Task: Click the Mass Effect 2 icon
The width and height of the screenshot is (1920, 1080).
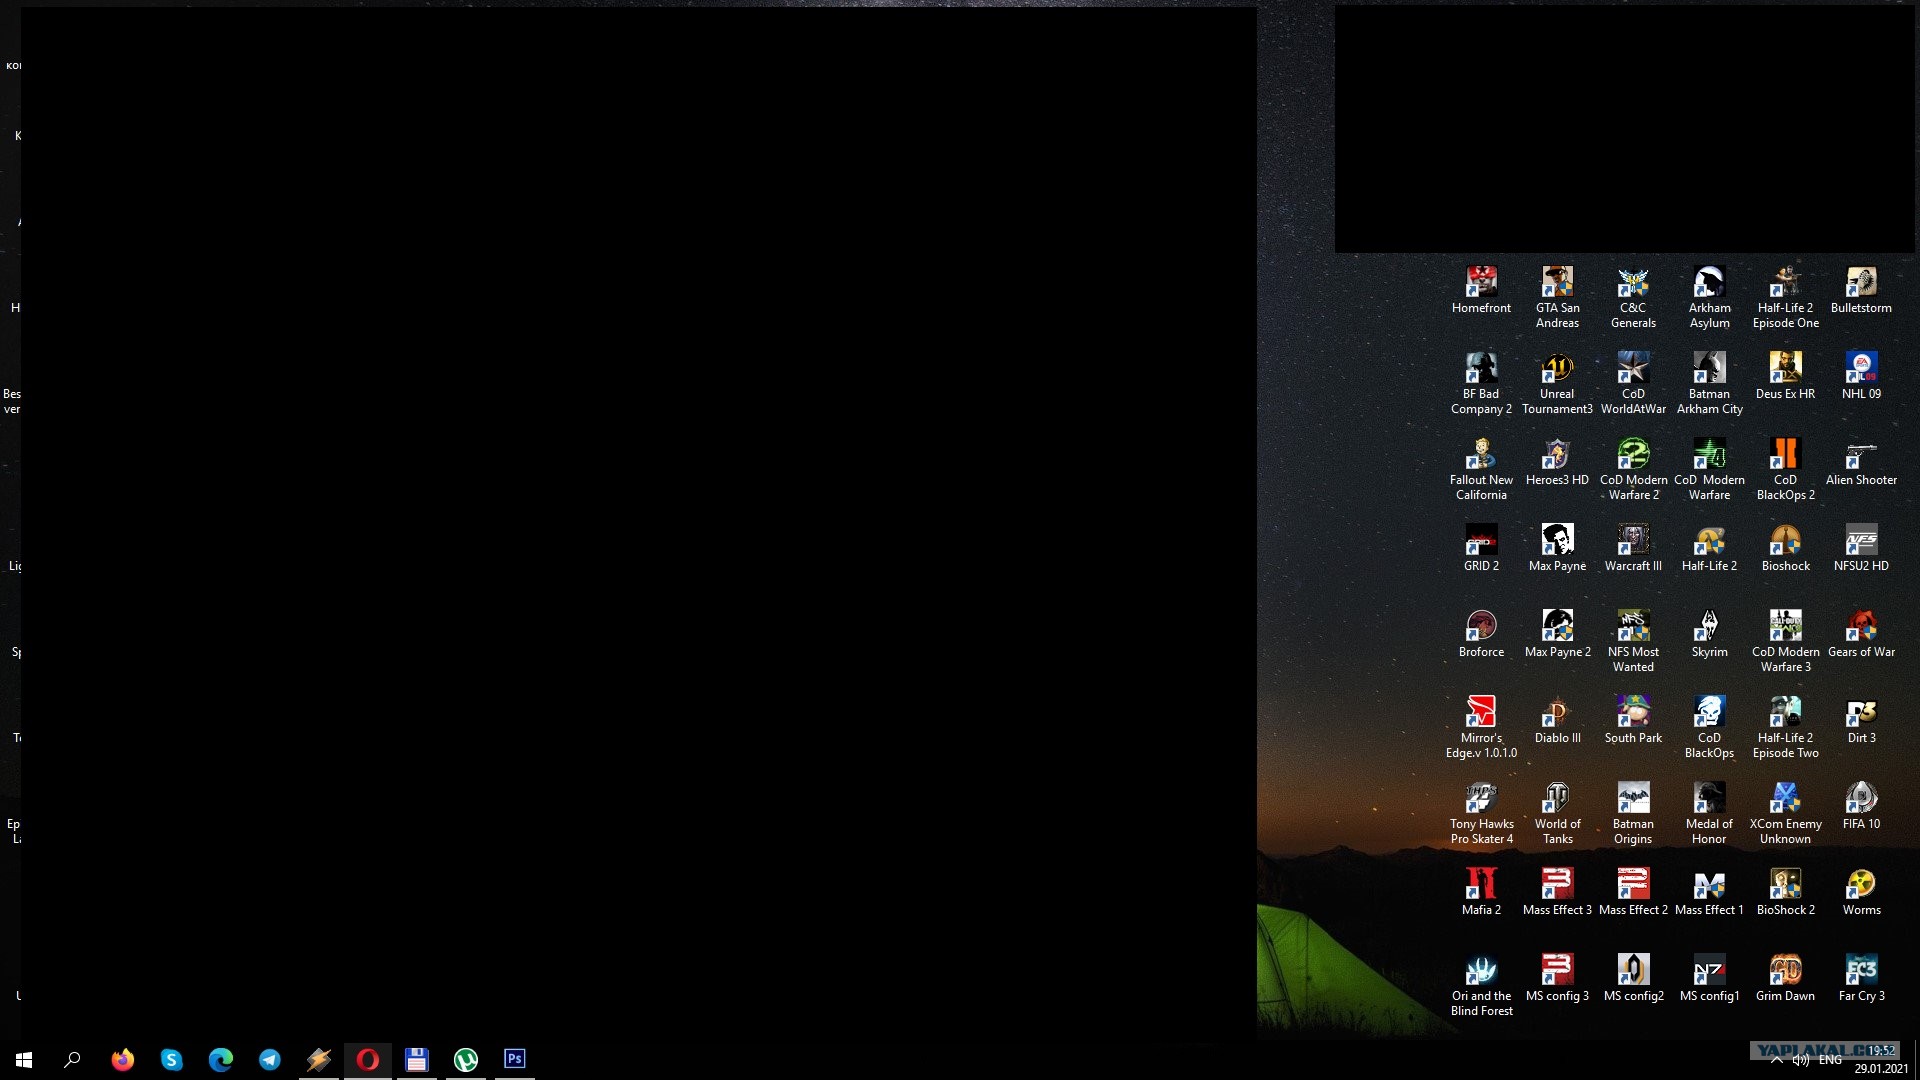Action: coord(1633,892)
